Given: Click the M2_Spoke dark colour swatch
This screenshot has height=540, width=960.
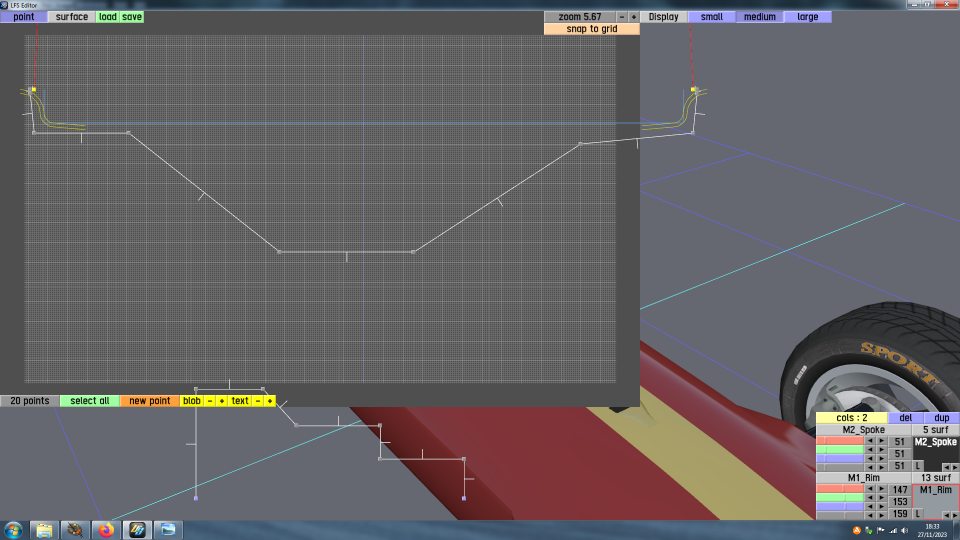Looking at the screenshot, I should click(936, 453).
